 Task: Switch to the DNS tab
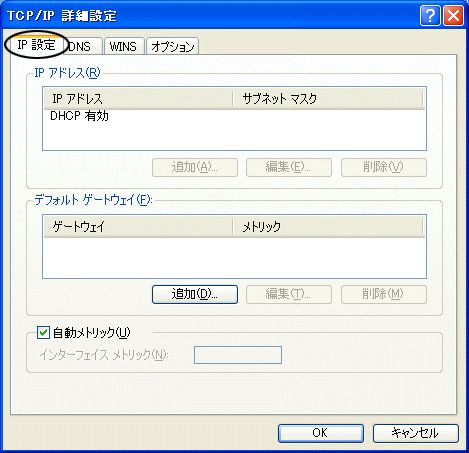point(82,46)
